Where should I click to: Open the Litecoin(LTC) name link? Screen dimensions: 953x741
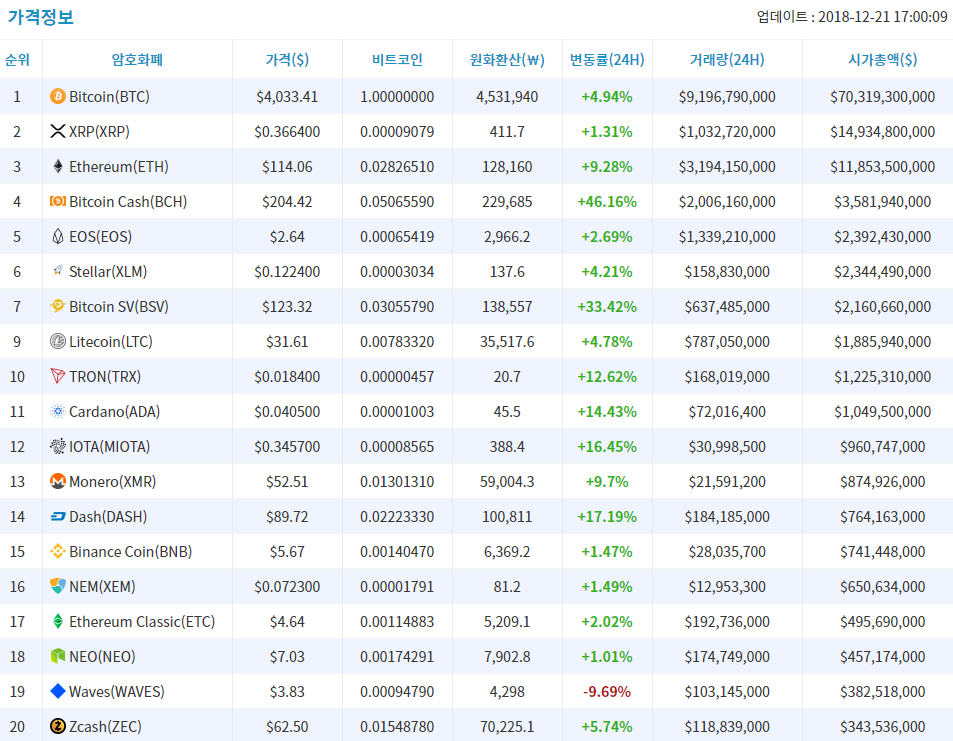pos(111,342)
